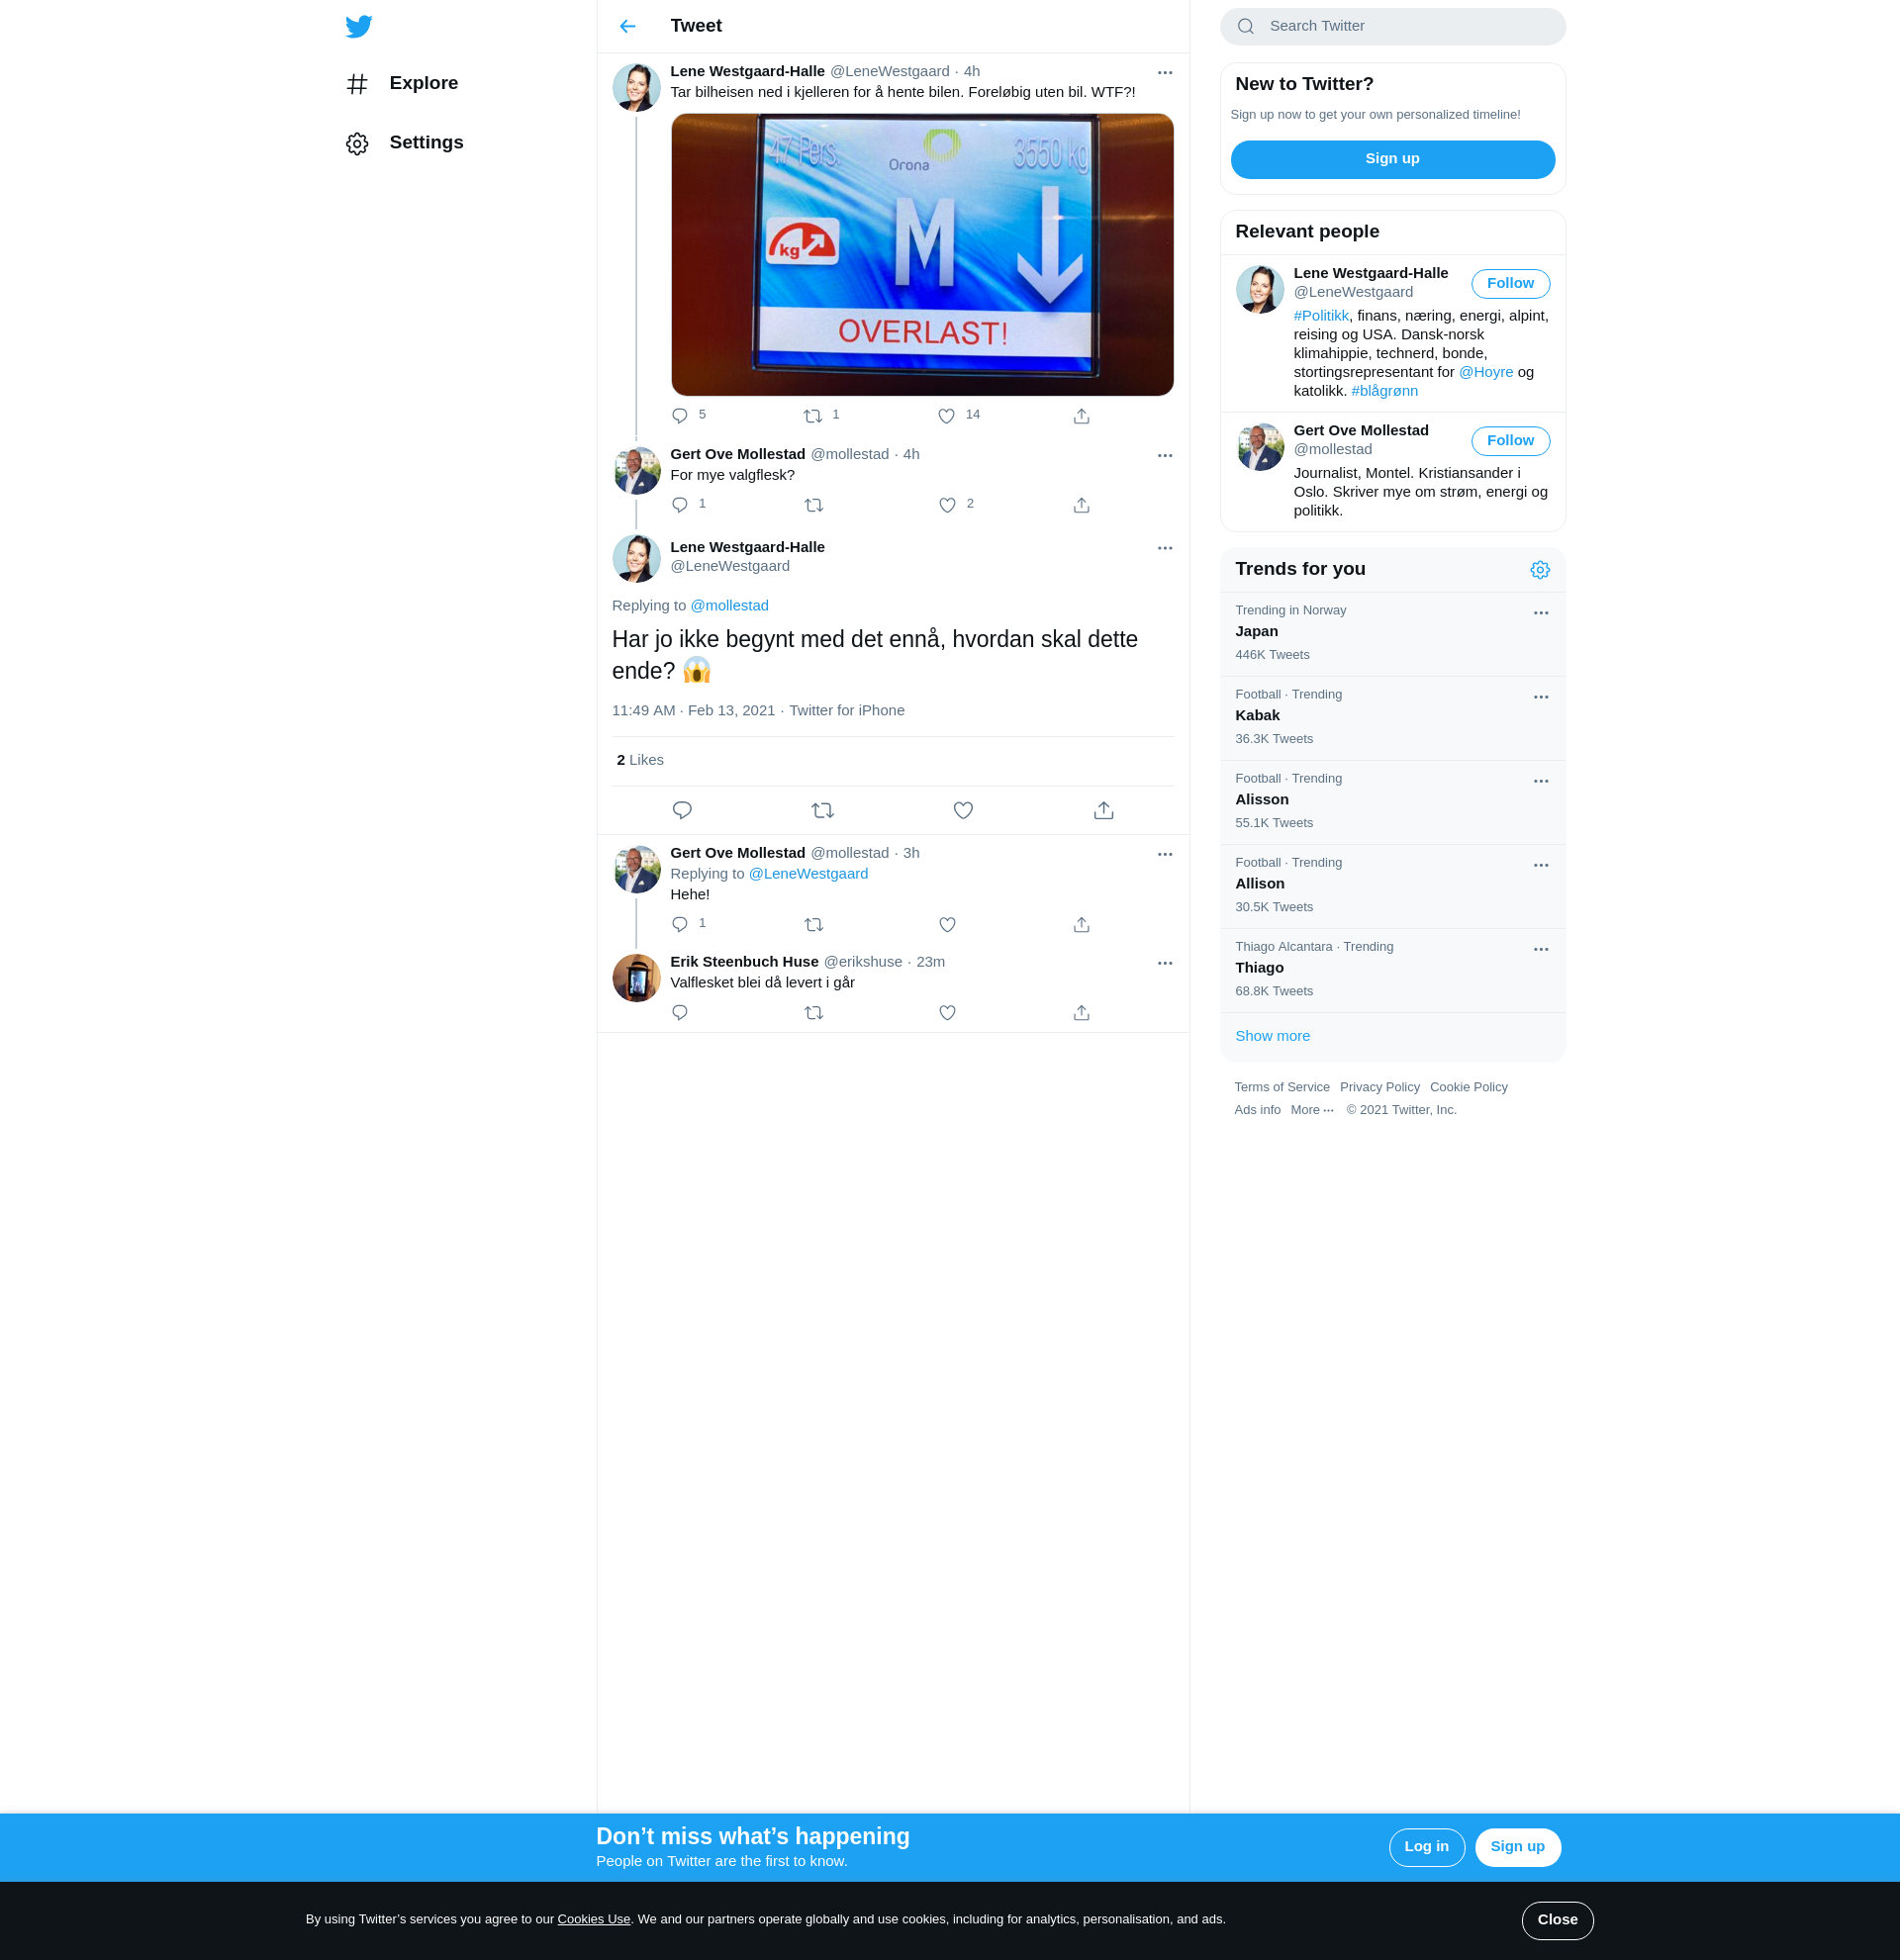Screen dimensions: 1900x1960
Task: Open more options on 'Hehe!' tweet
Action: 1165,854
